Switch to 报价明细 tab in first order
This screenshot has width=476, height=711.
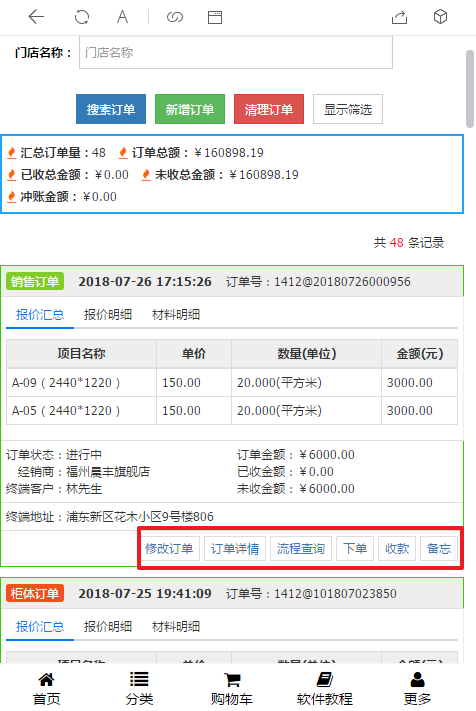(108, 315)
